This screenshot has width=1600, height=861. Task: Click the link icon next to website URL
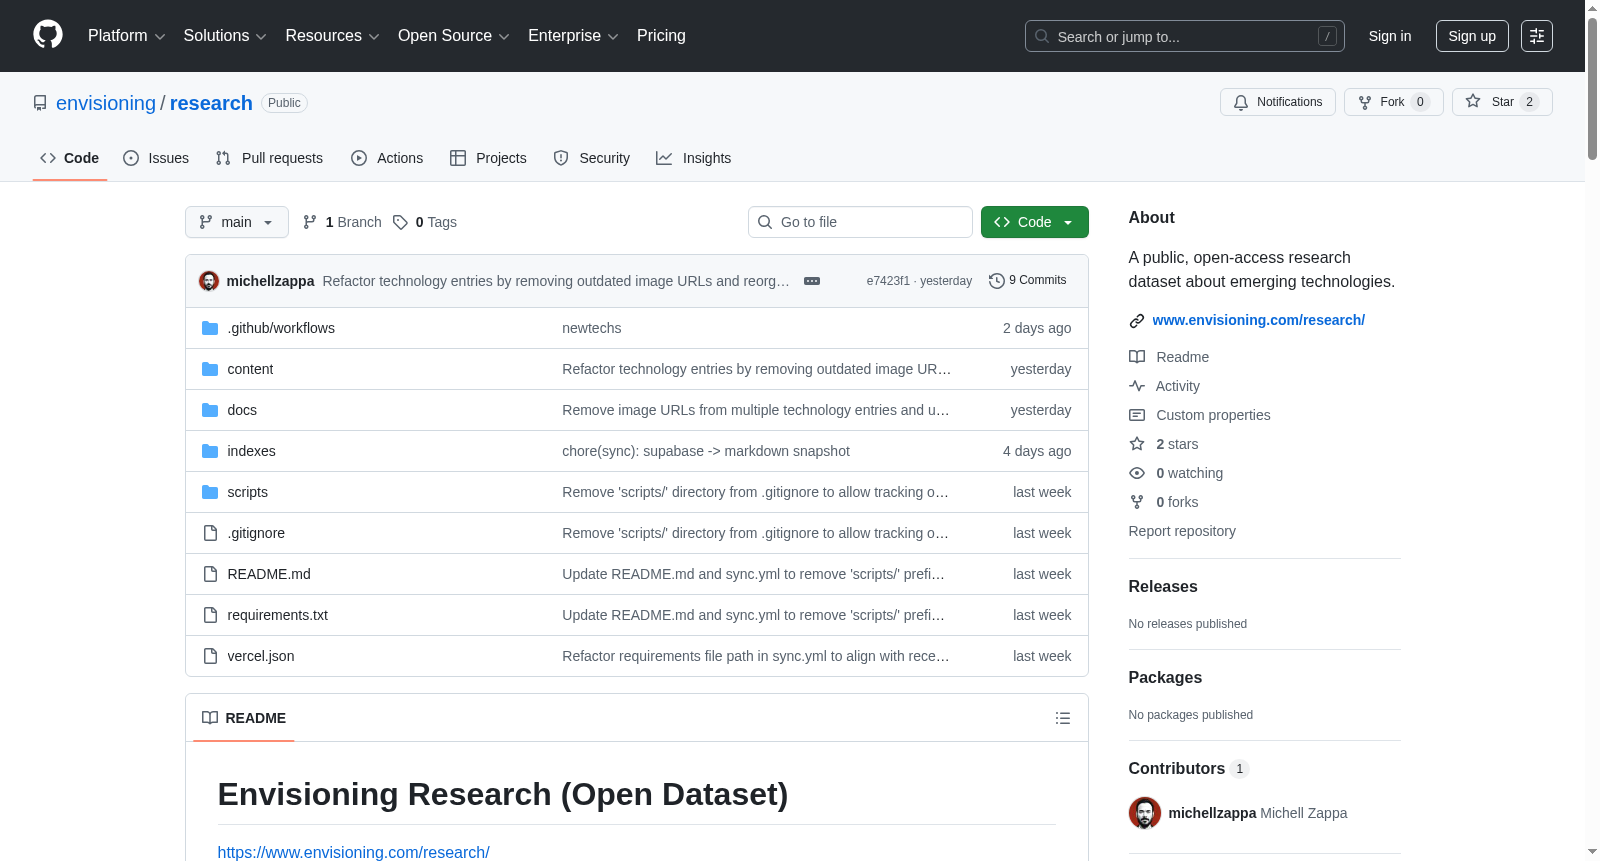tap(1137, 321)
